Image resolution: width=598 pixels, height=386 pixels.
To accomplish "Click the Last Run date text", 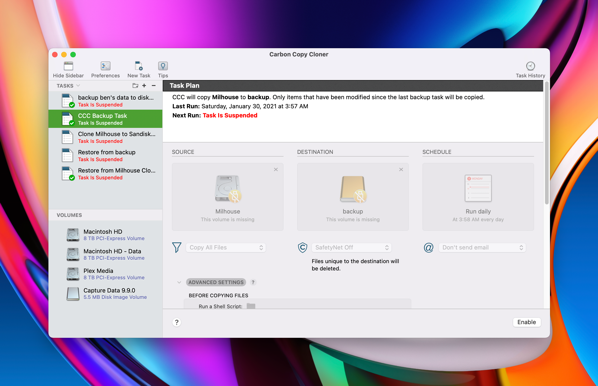I will 255,106.
